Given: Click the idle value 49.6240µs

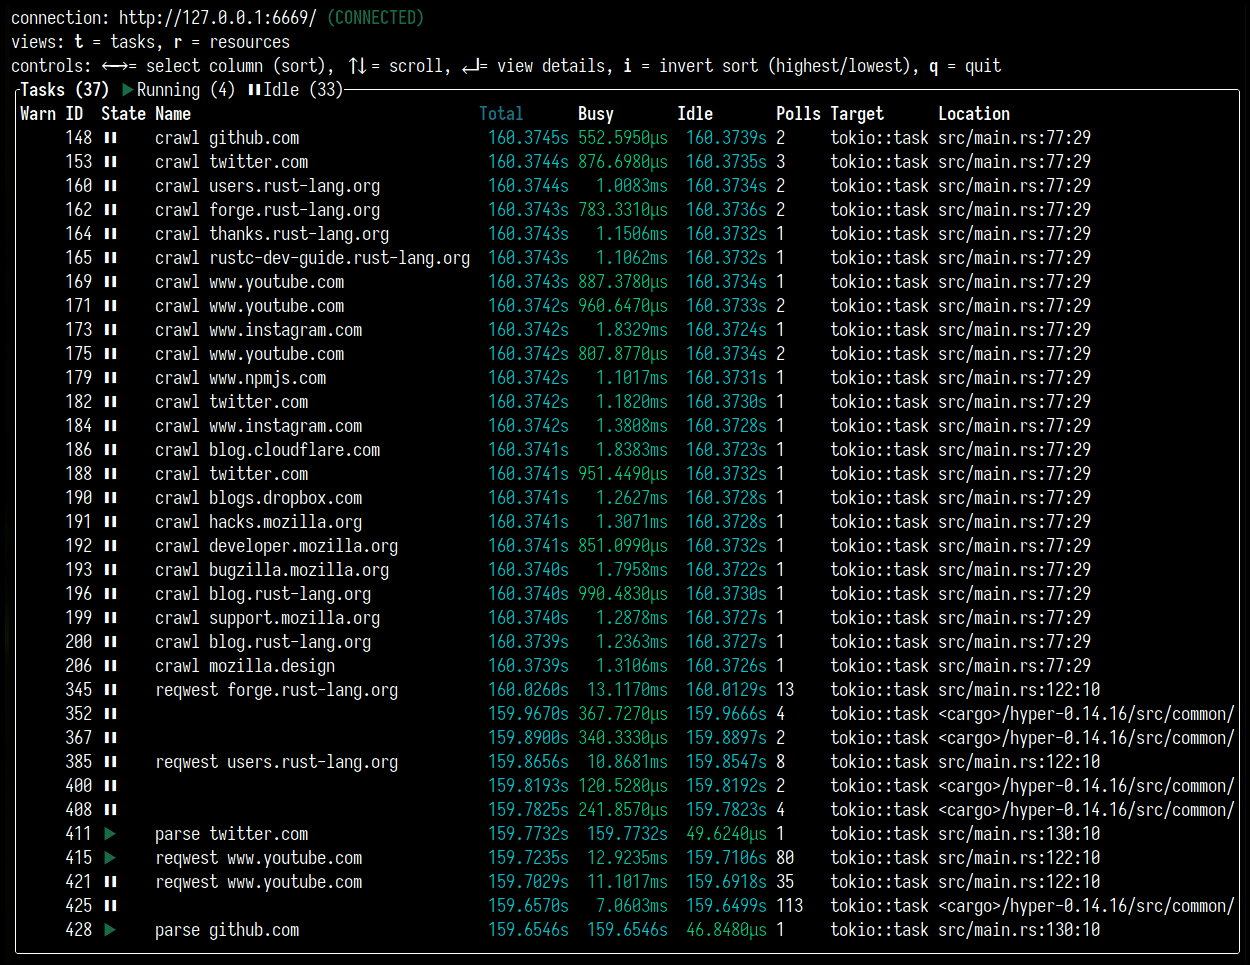Looking at the screenshot, I should pos(726,834).
